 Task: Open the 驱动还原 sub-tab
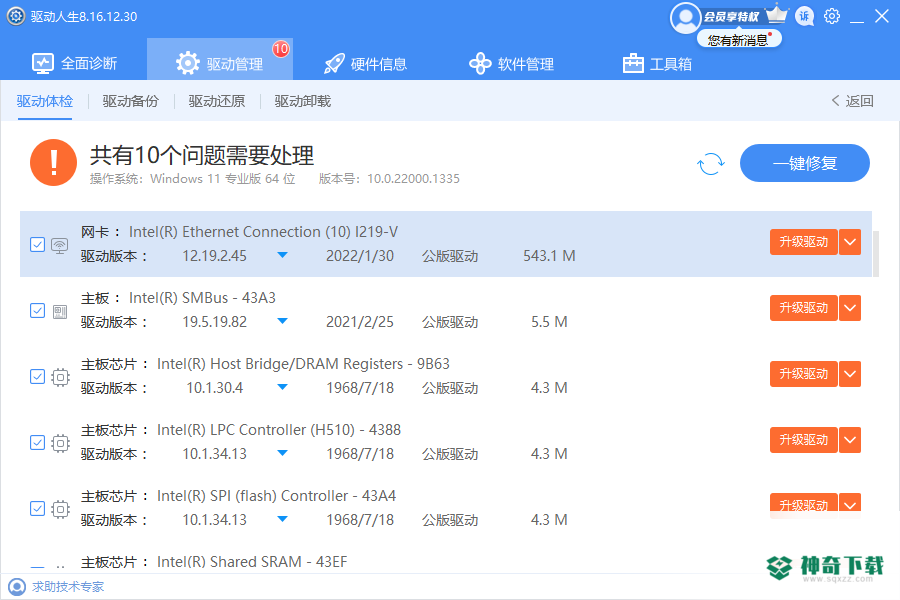point(216,102)
